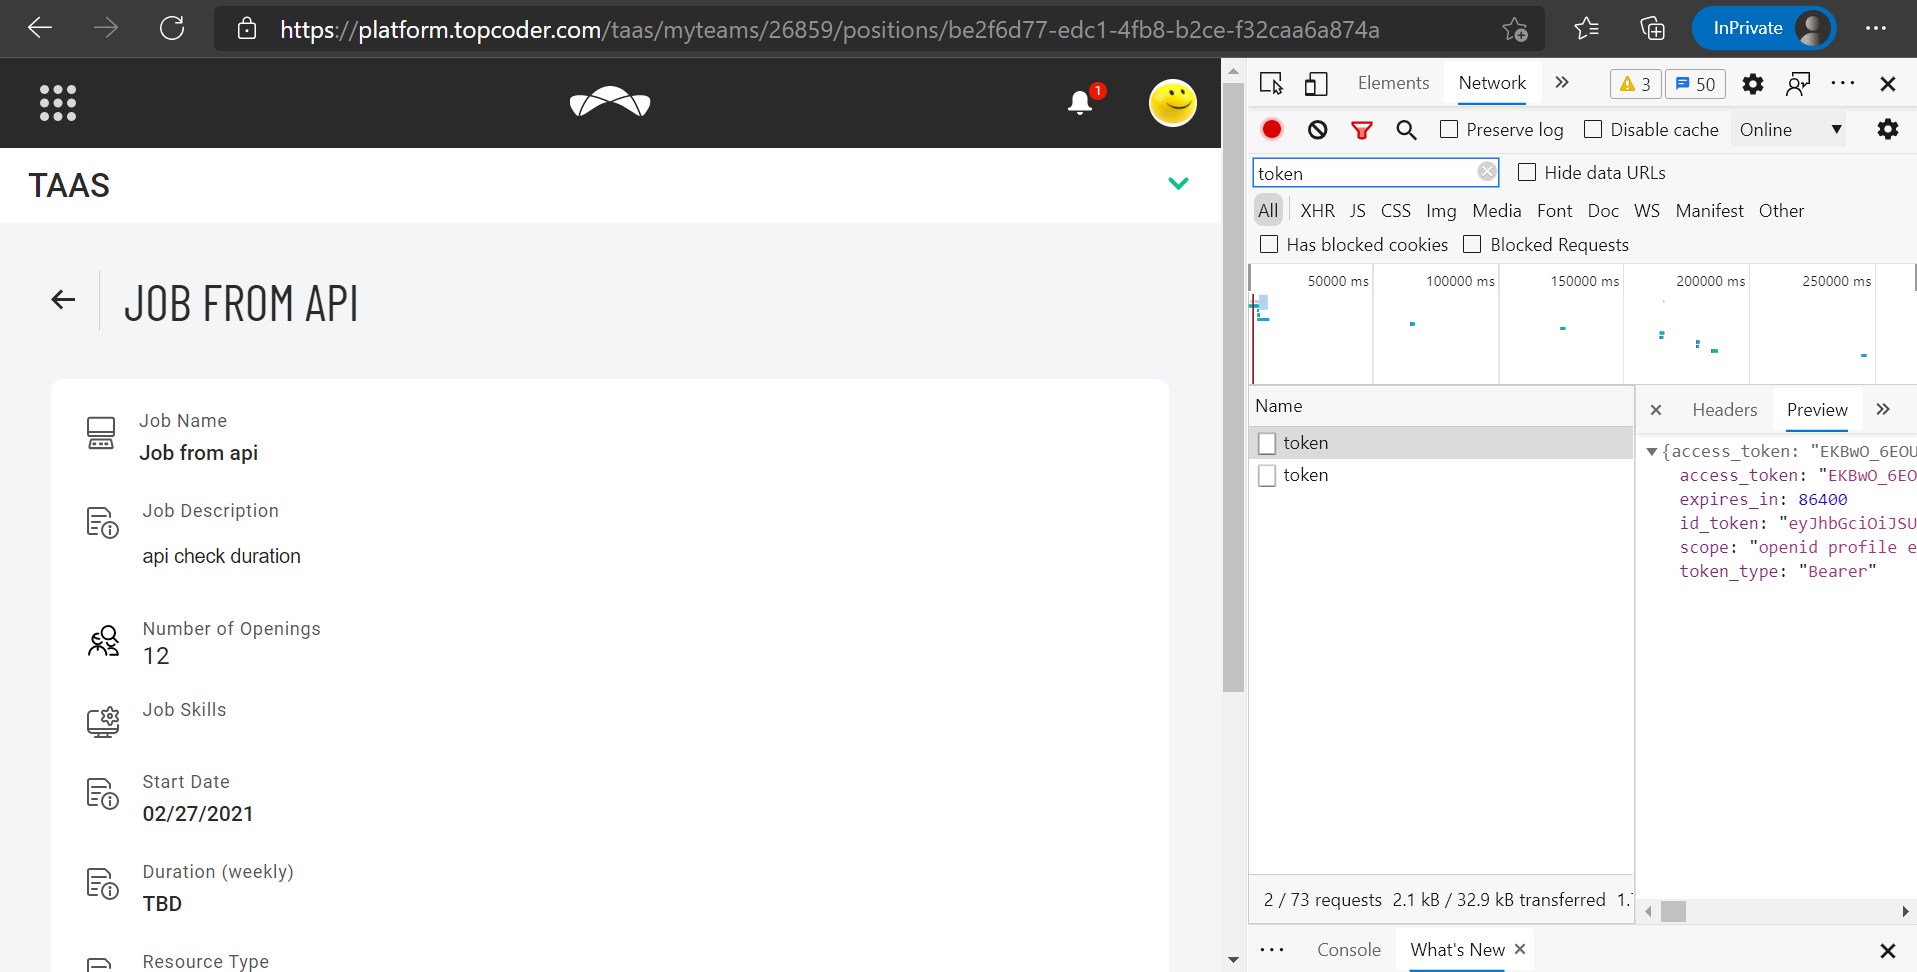1917x972 pixels.
Task: Show more request detail tabs chevron
Action: [1883, 409]
